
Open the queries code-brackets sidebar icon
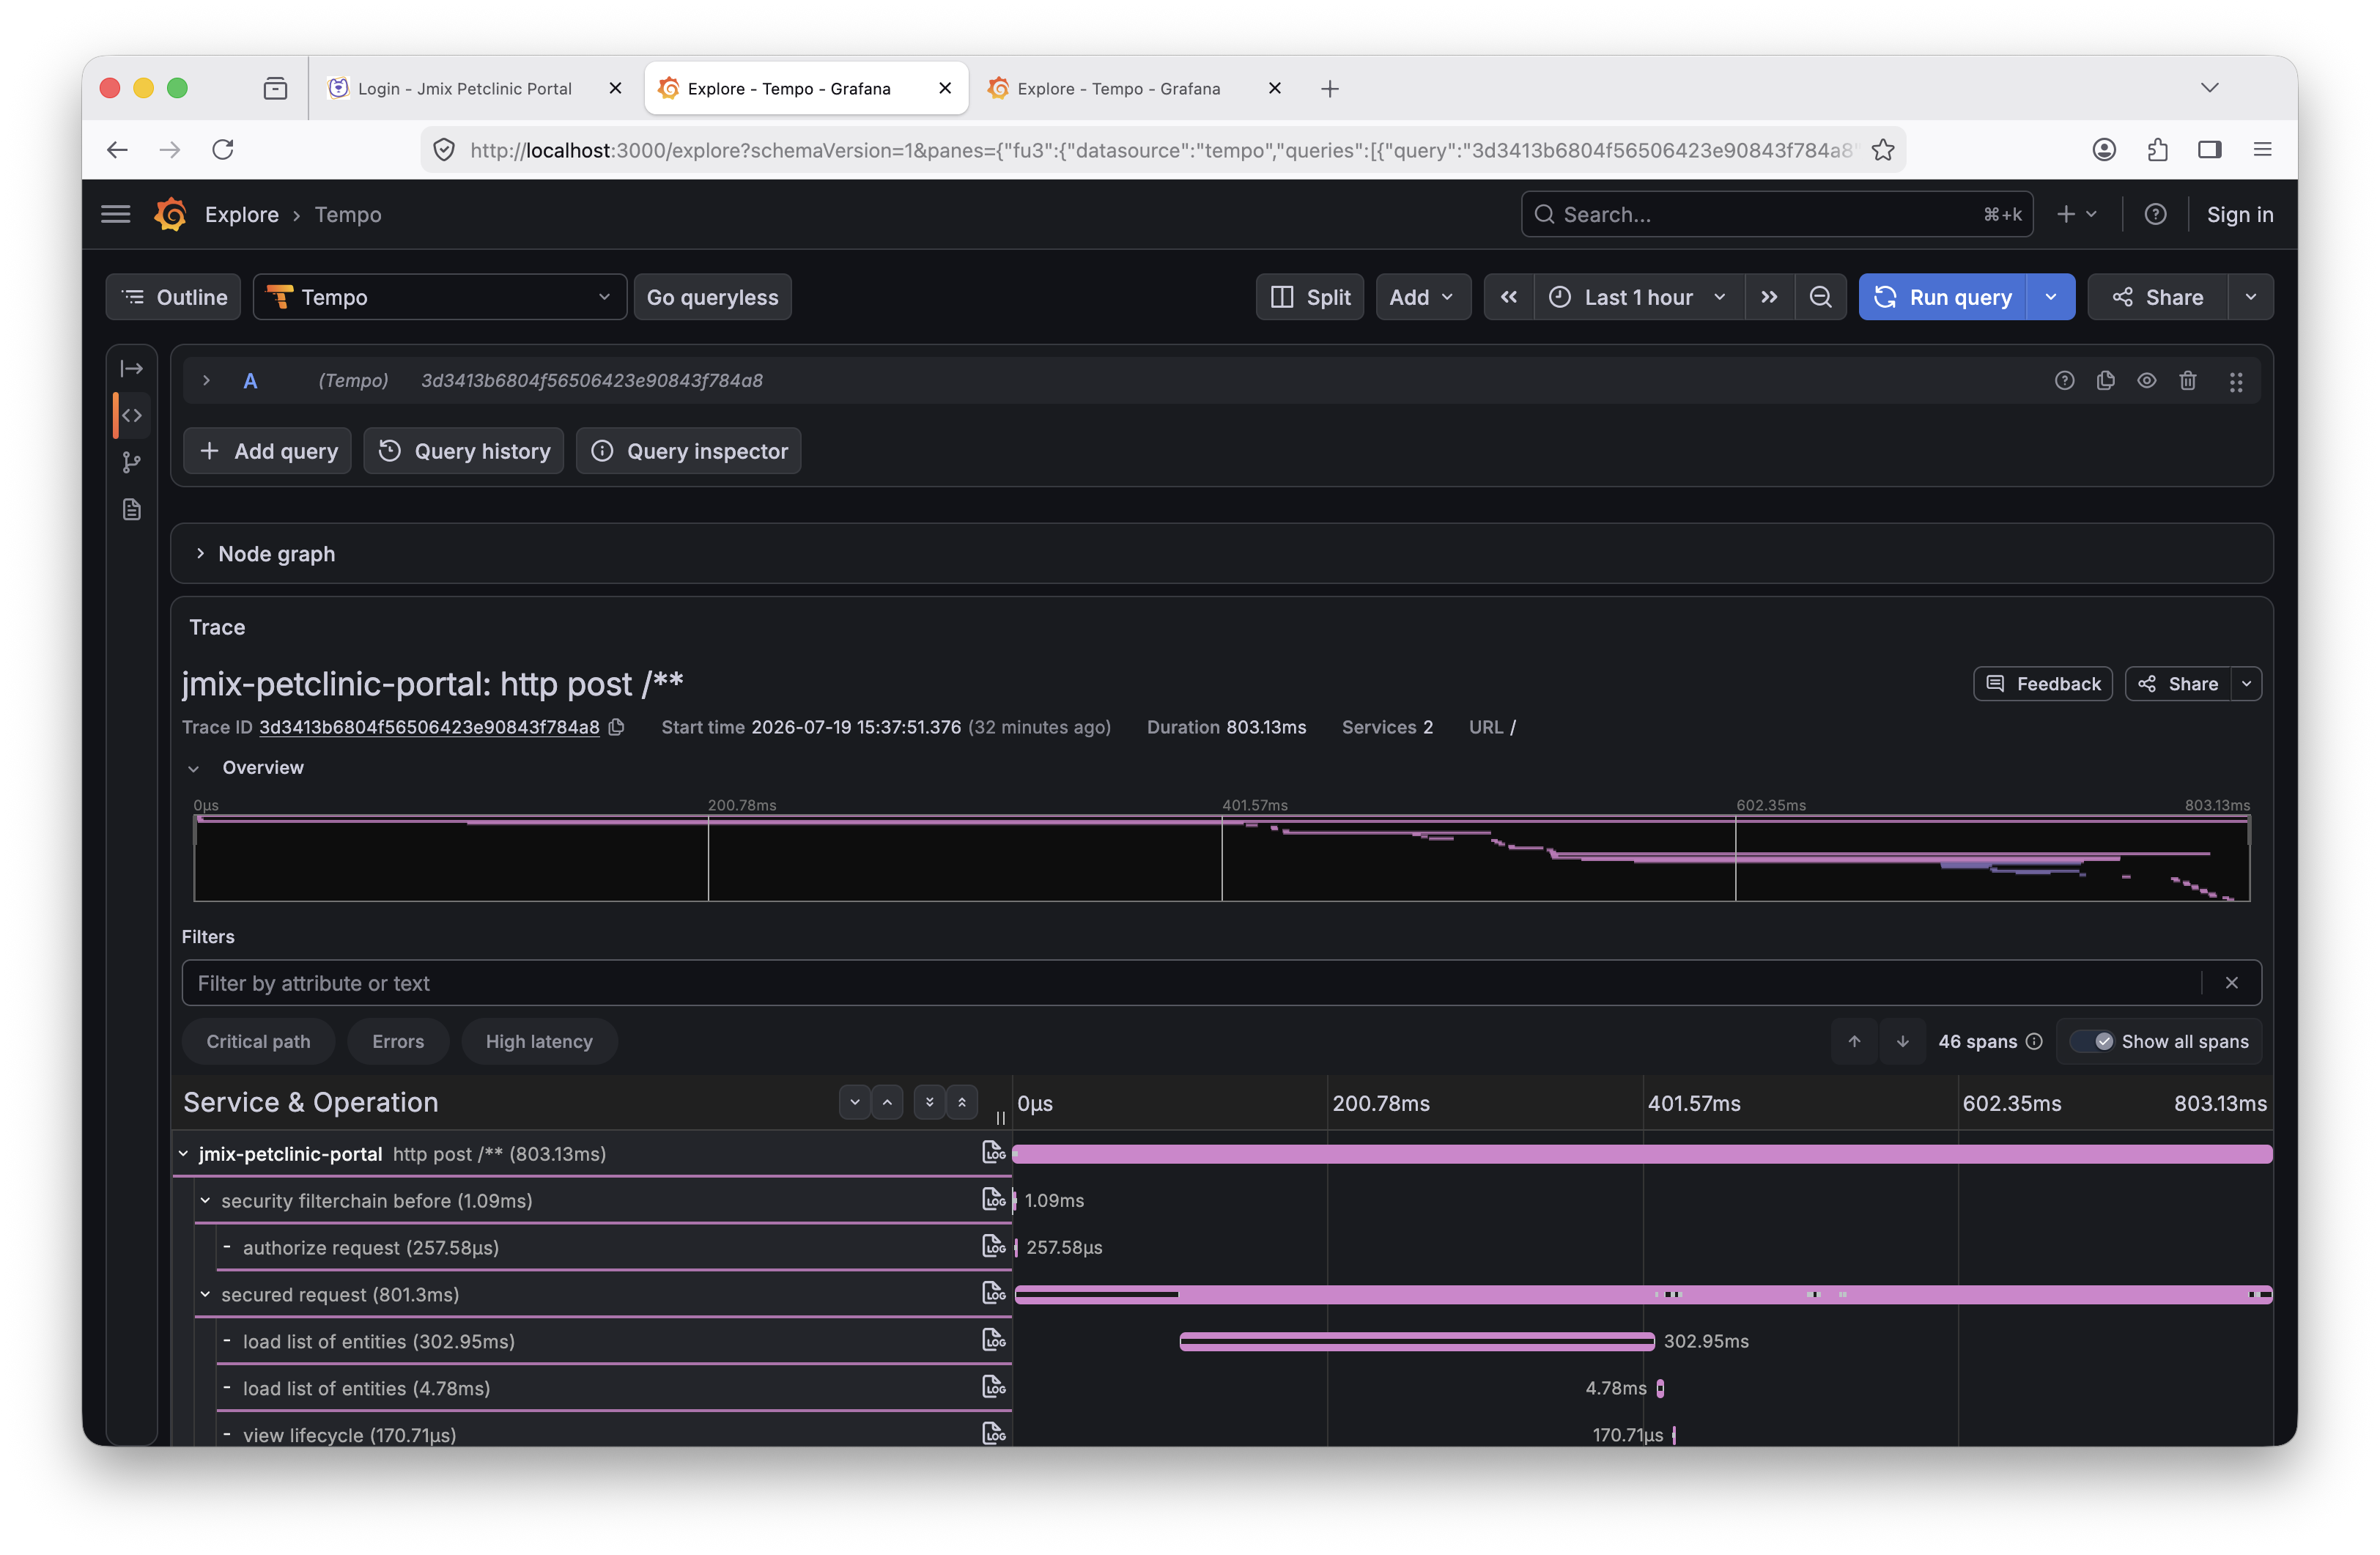pos(132,415)
